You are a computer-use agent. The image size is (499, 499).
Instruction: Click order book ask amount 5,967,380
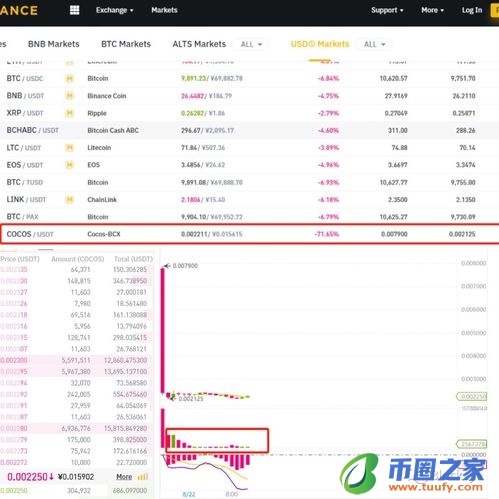tap(76, 372)
